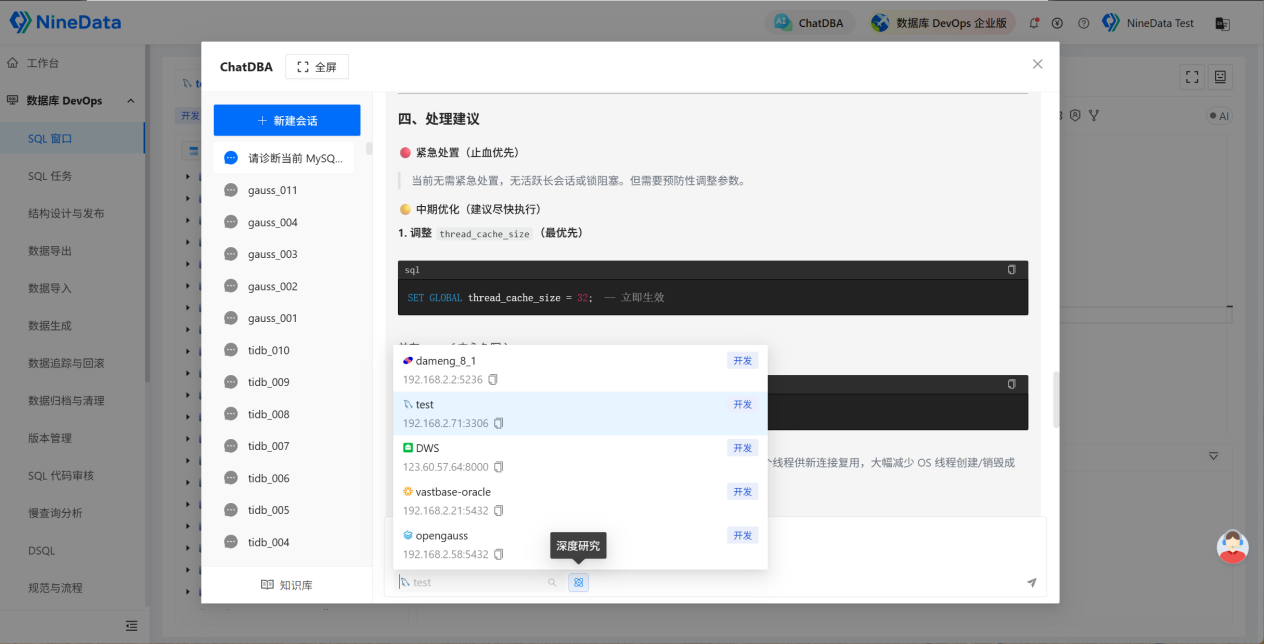Toggle the deep research atom icon
Viewport: 1264px width, 644px height.
pos(579,582)
